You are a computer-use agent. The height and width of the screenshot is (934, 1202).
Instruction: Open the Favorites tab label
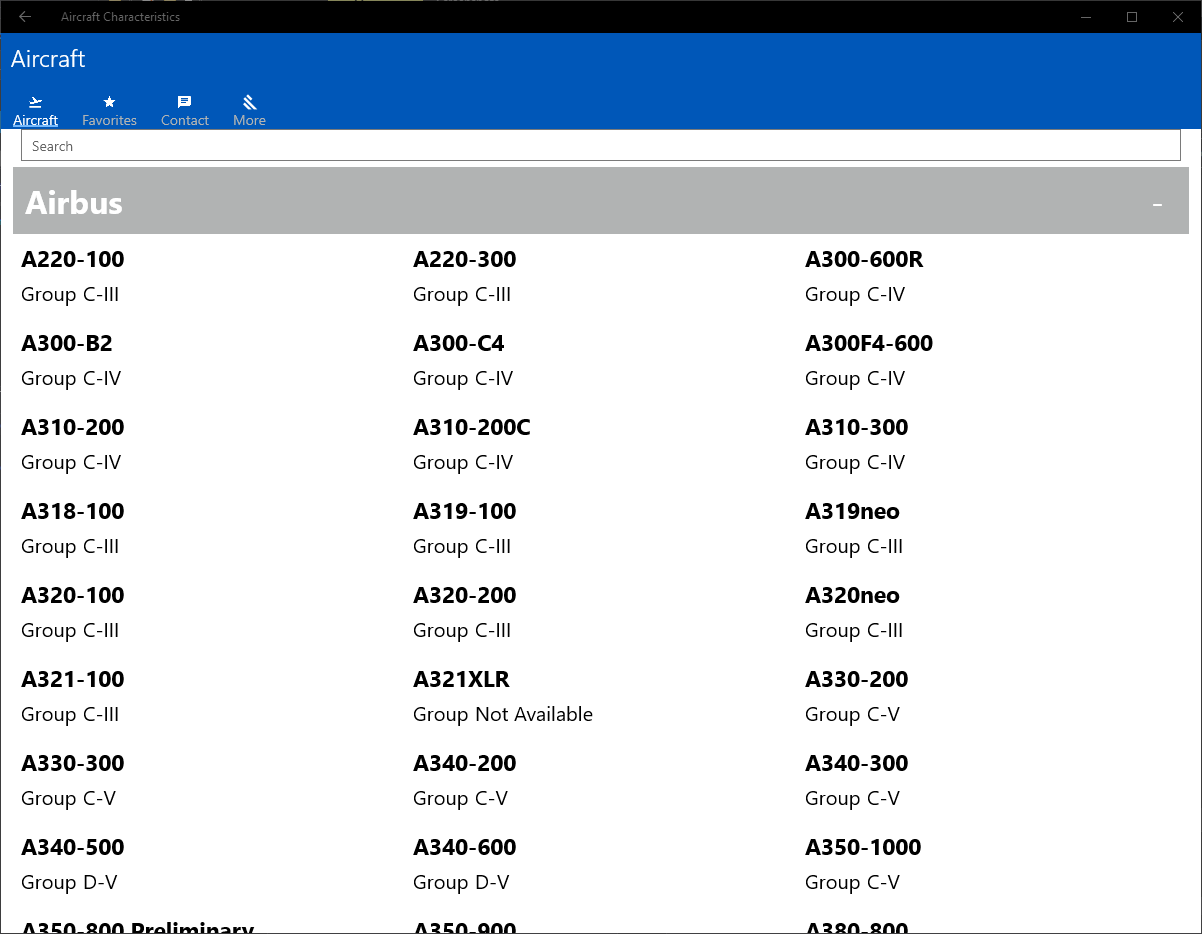[109, 120]
